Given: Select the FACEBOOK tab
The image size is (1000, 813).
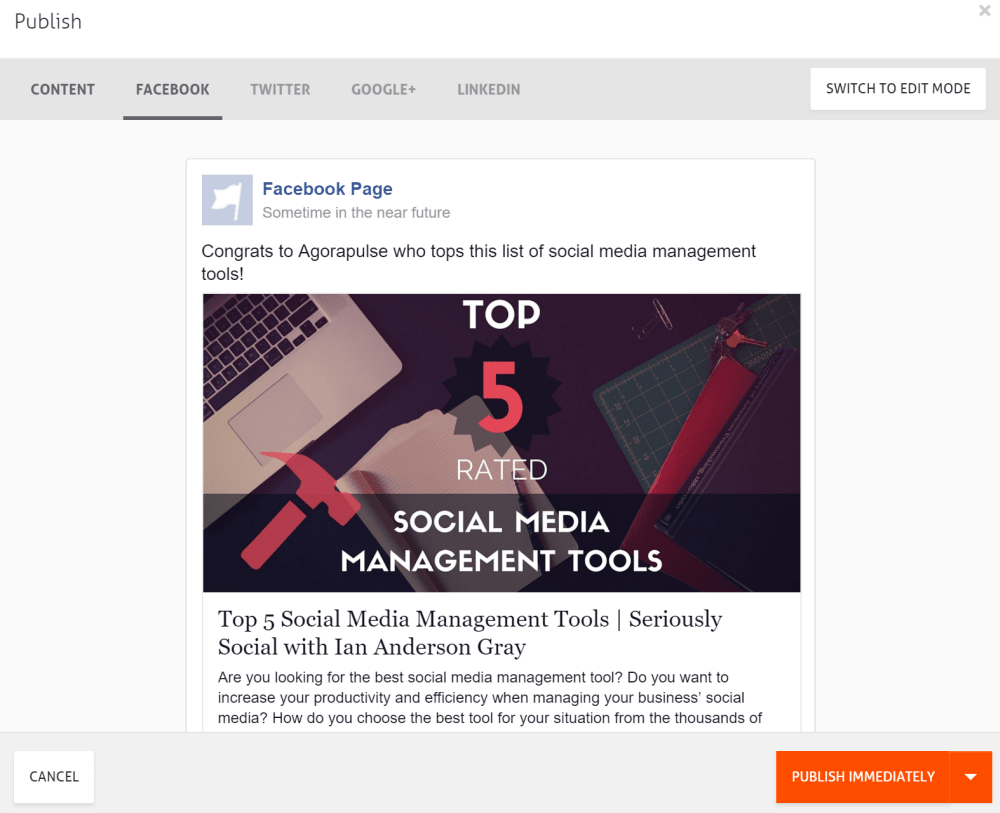Looking at the screenshot, I should pos(172,89).
